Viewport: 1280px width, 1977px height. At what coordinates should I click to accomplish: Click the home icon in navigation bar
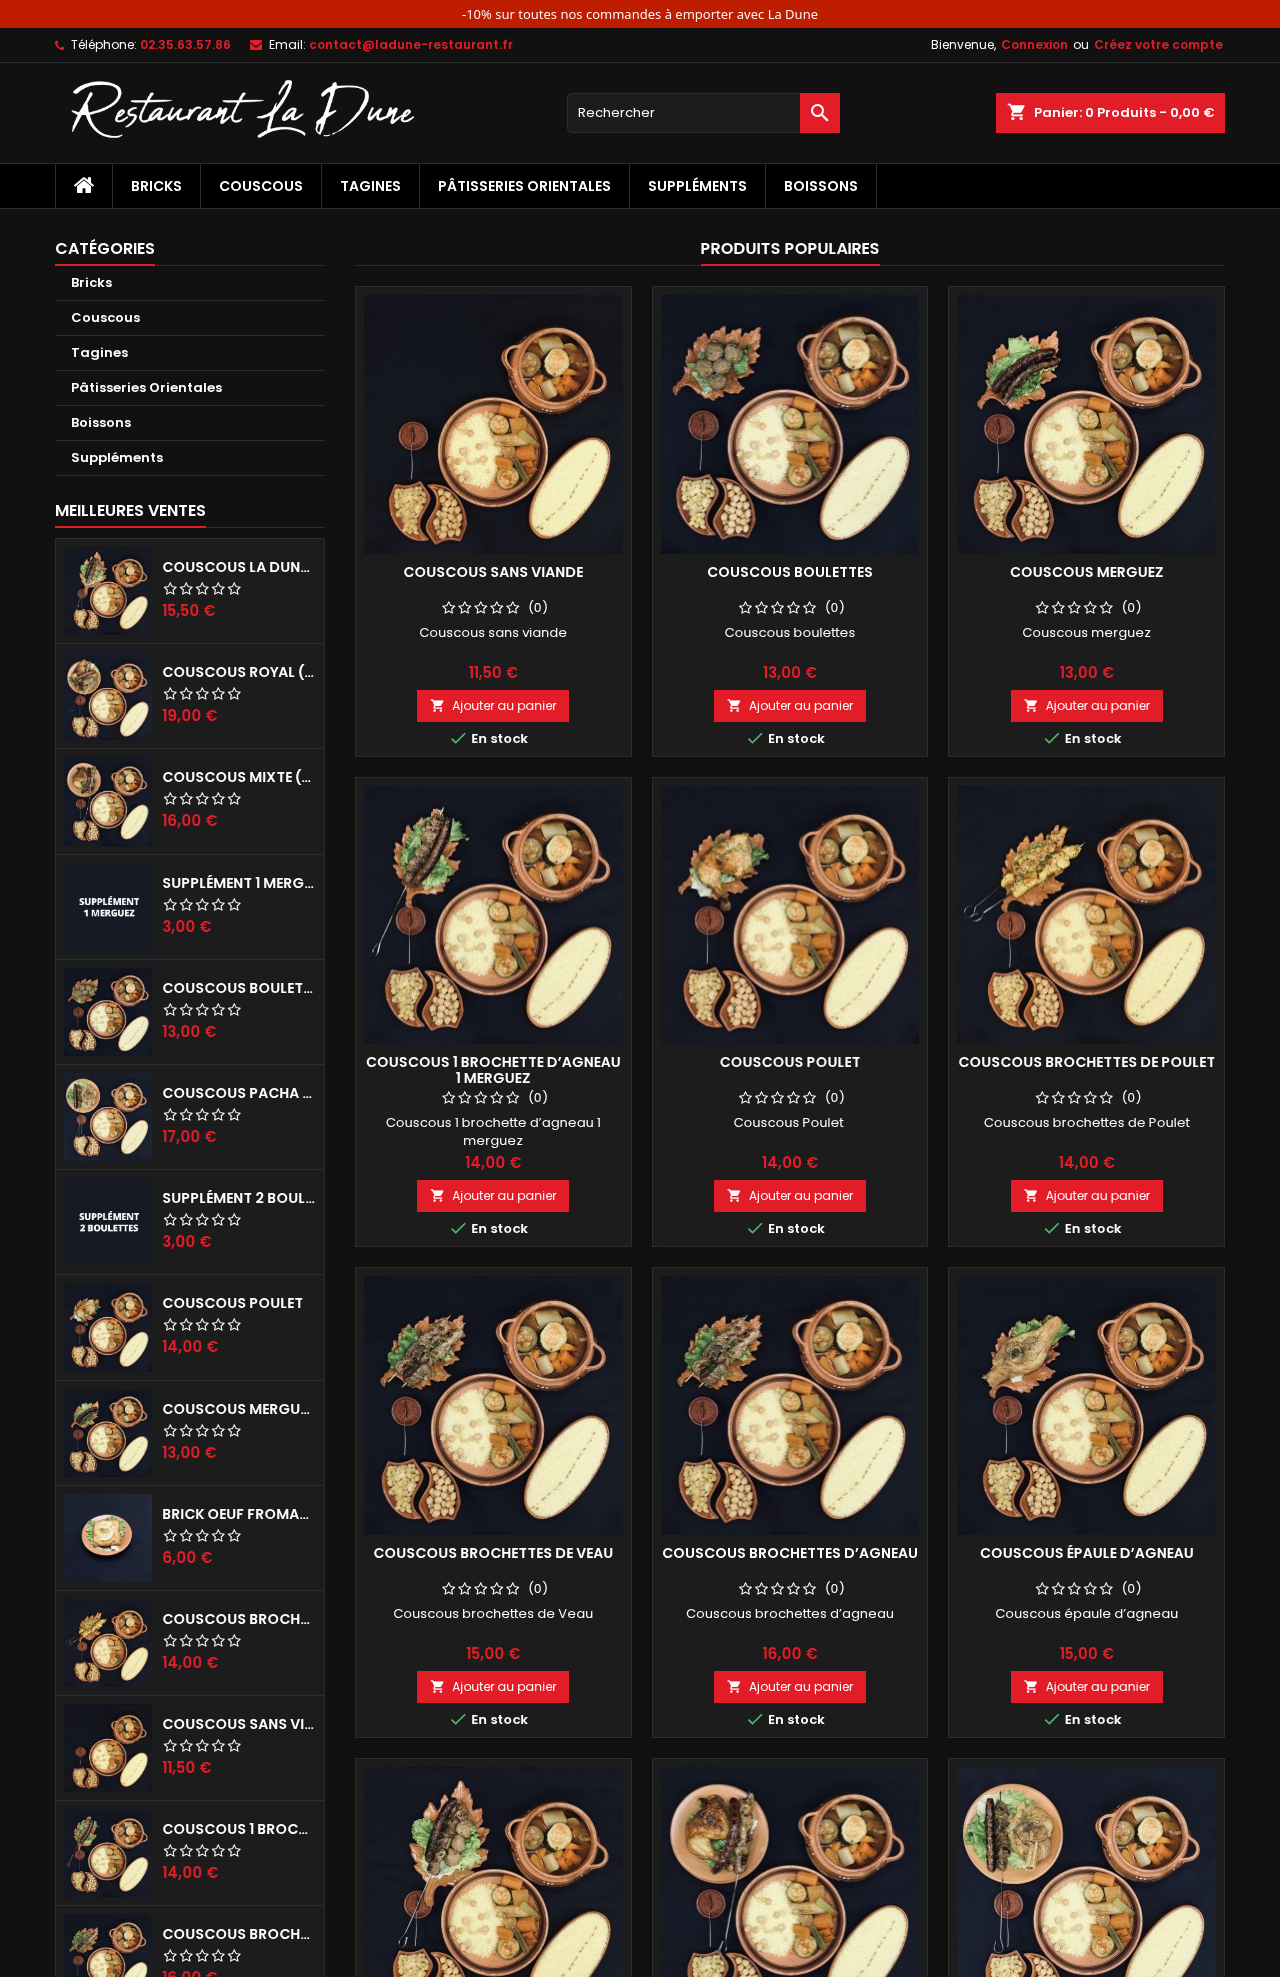click(84, 186)
